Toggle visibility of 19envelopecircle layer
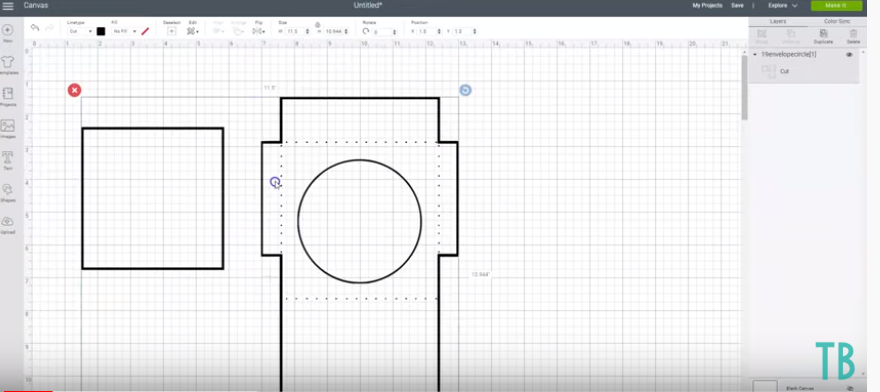The height and width of the screenshot is (392, 880). 849,54
